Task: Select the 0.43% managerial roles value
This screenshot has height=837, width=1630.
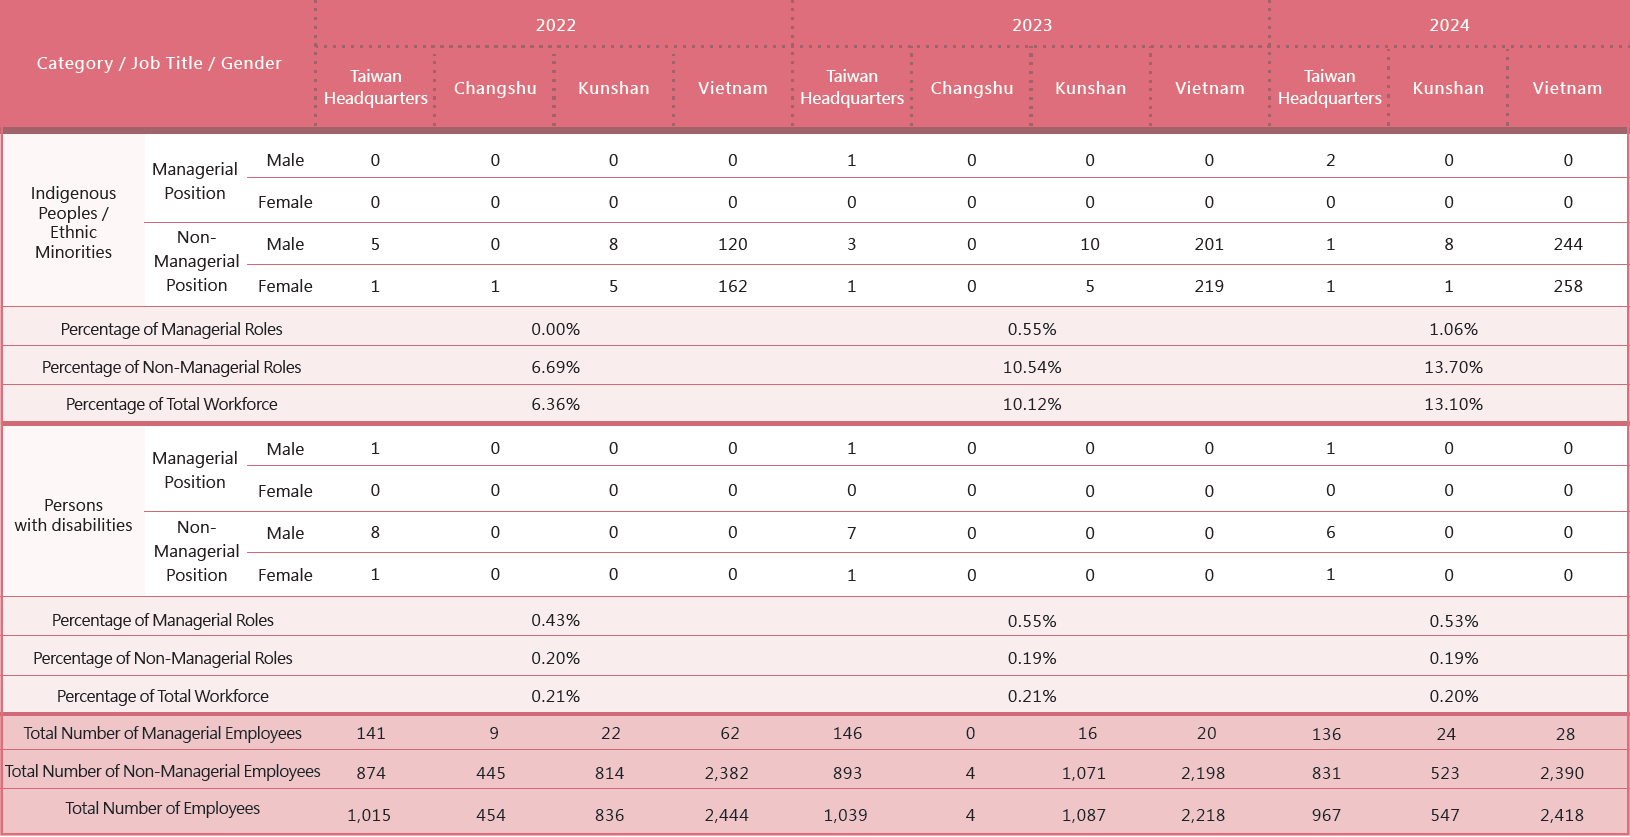Action: 555,620
